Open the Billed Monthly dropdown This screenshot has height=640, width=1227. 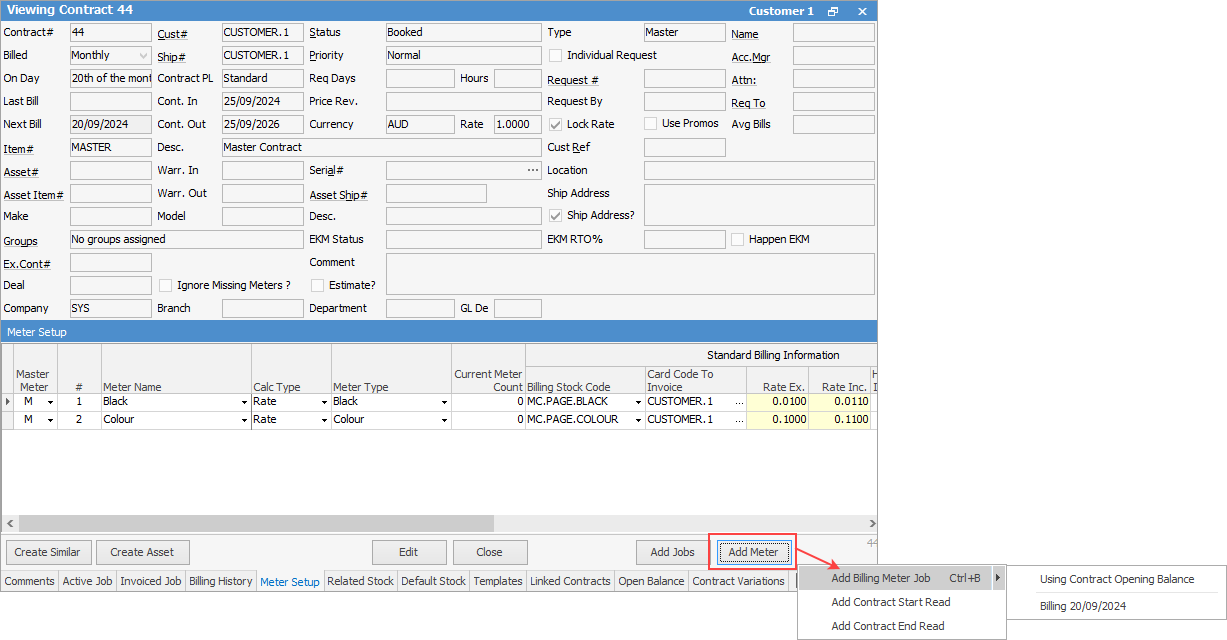coord(143,56)
